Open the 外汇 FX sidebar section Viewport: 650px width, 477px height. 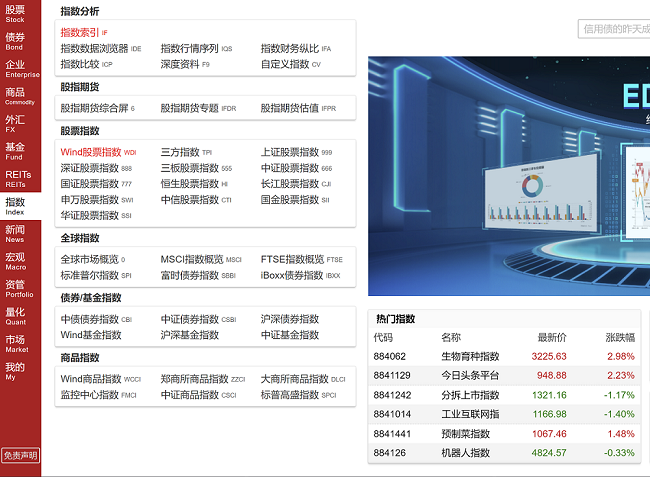point(20,123)
